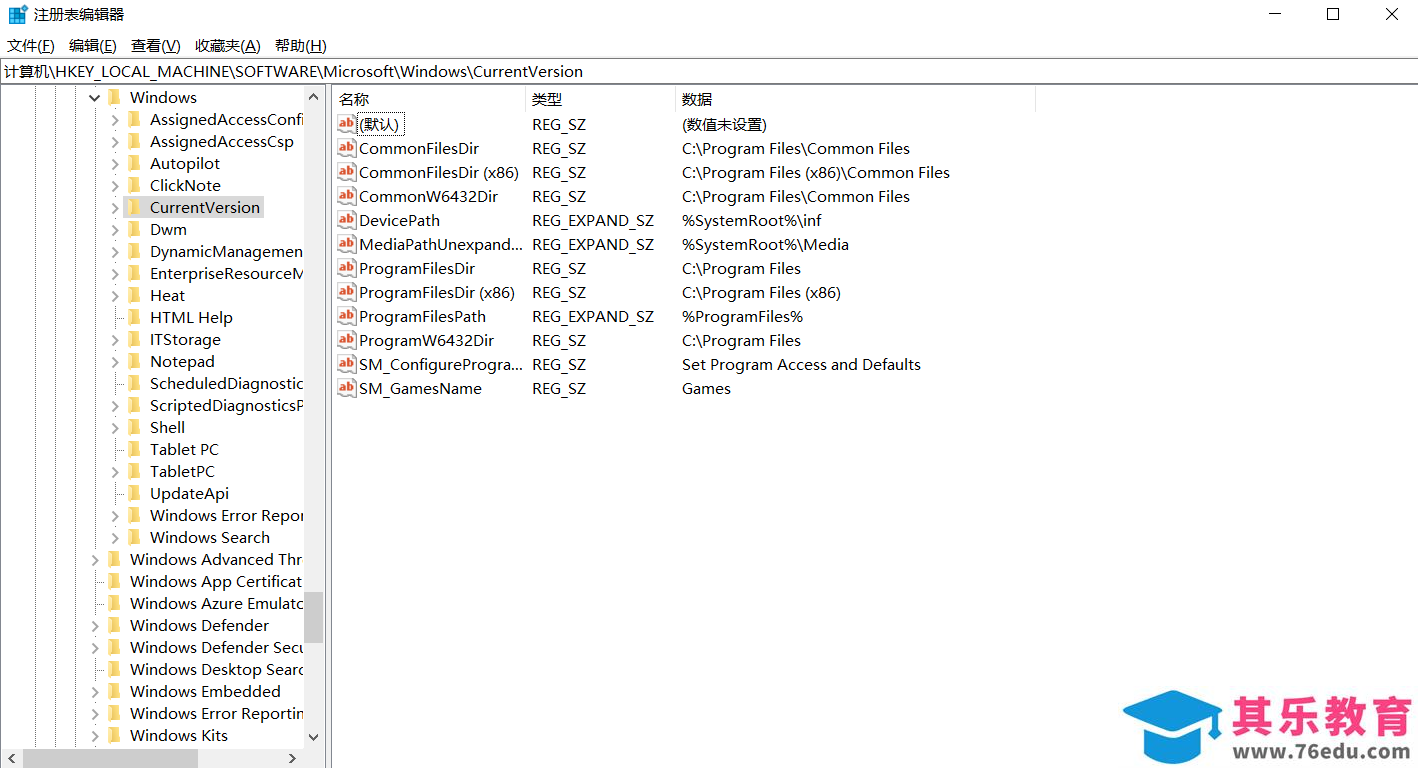
Task: Click the string icon beside SM_ConfigureProgra...
Action: point(346,364)
